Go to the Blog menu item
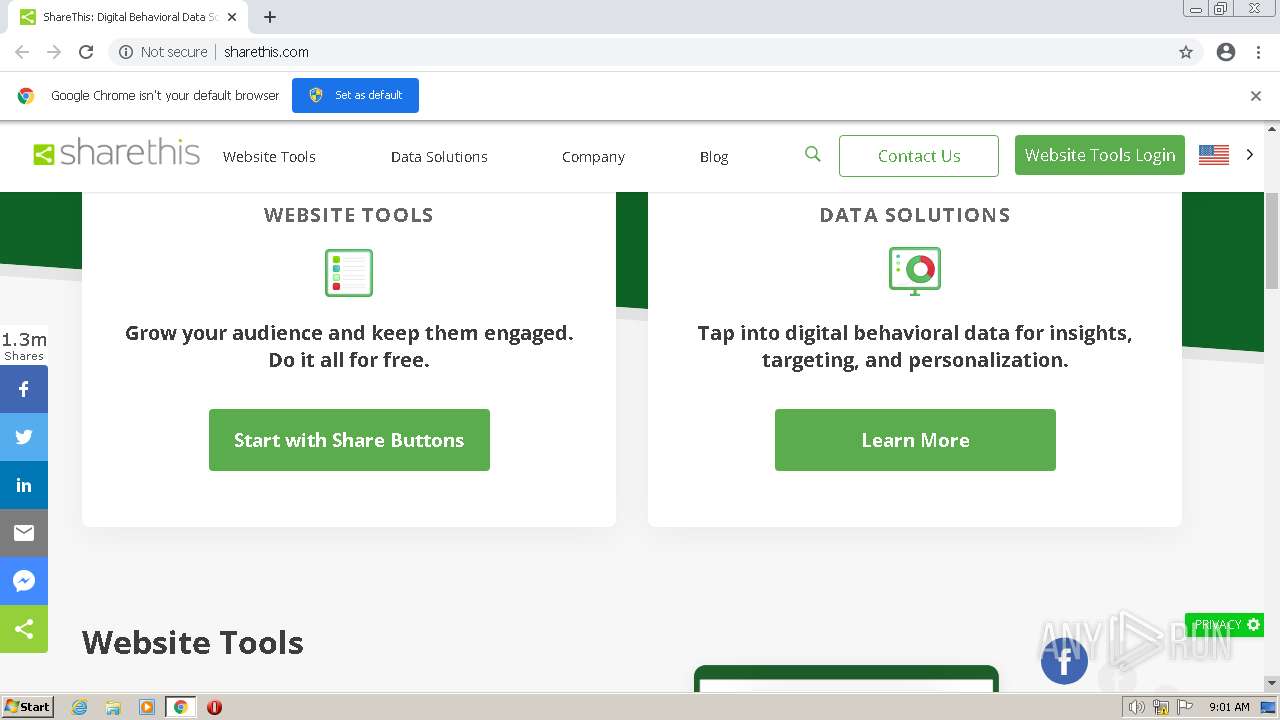The height and width of the screenshot is (720, 1280). [714, 157]
